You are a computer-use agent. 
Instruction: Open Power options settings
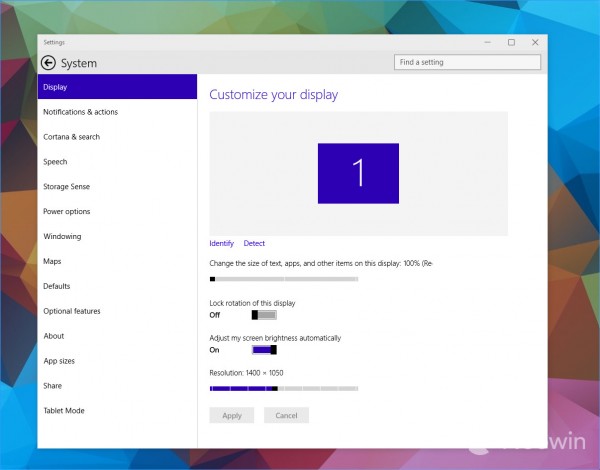(66, 212)
